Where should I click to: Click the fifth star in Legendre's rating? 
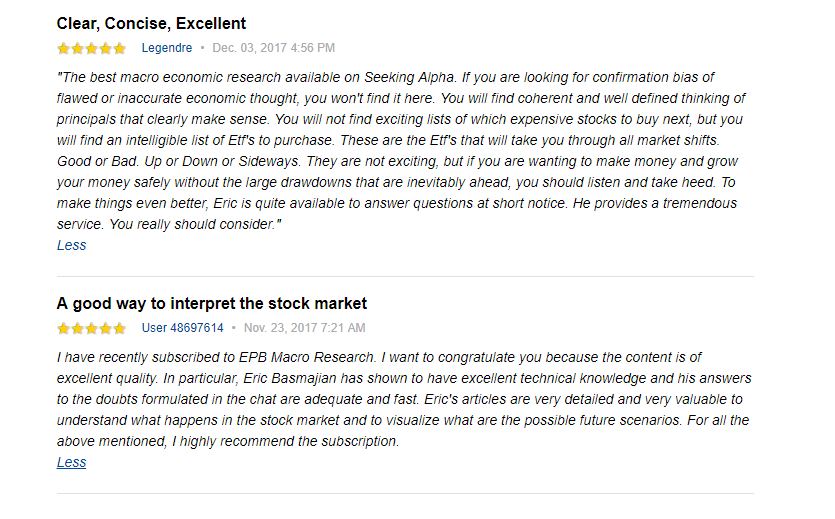coord(120,48)
